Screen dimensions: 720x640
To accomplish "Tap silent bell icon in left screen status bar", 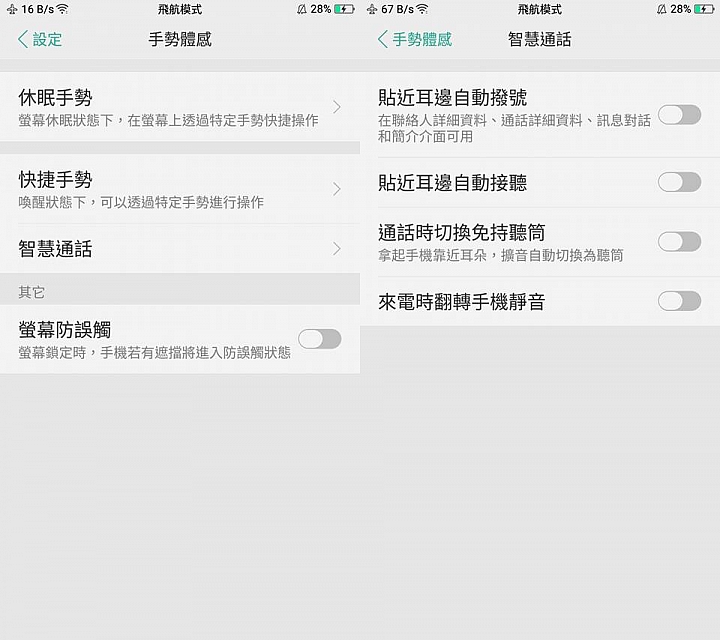I will pos(302,9).
